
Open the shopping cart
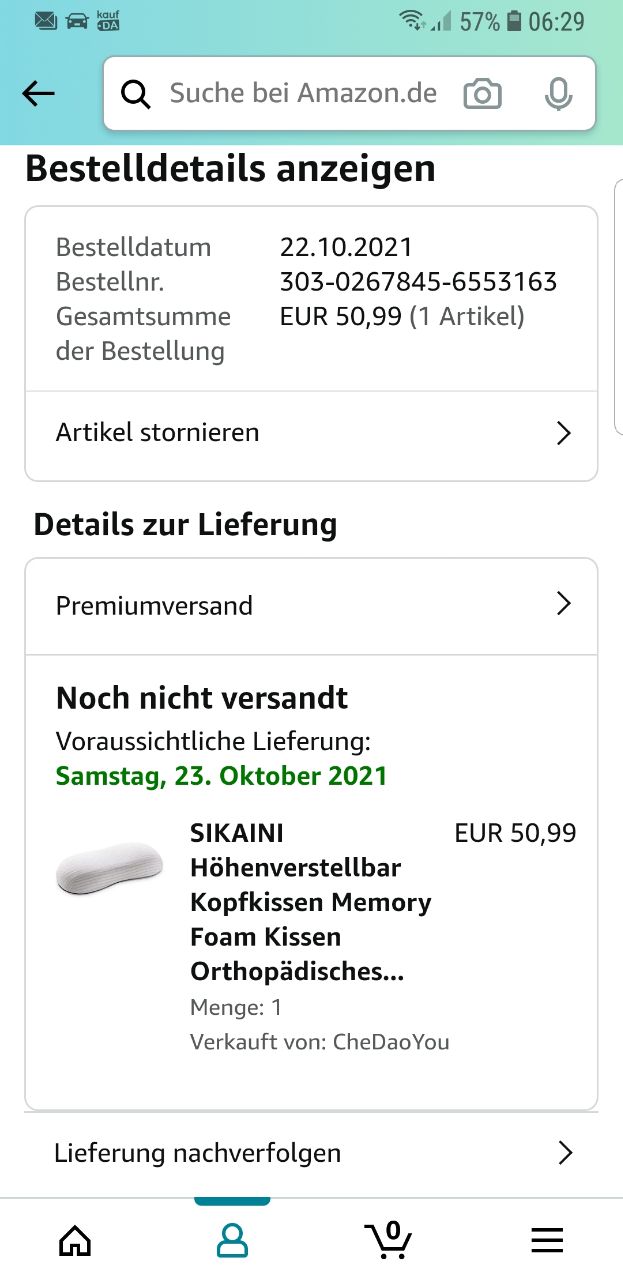pos(388,1239)
